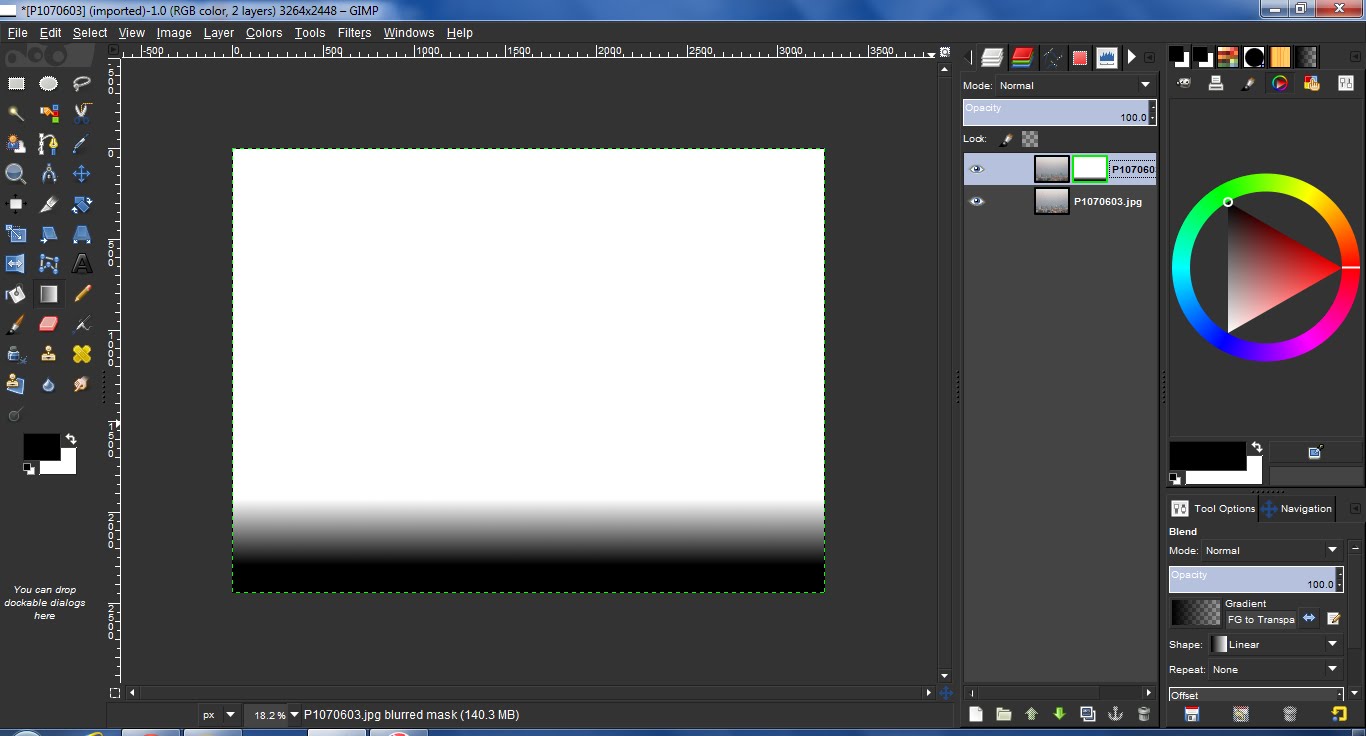1366x736 pixels.
Task: Open the Blend Mode dropdown
Action: [x=1271, y=550]
